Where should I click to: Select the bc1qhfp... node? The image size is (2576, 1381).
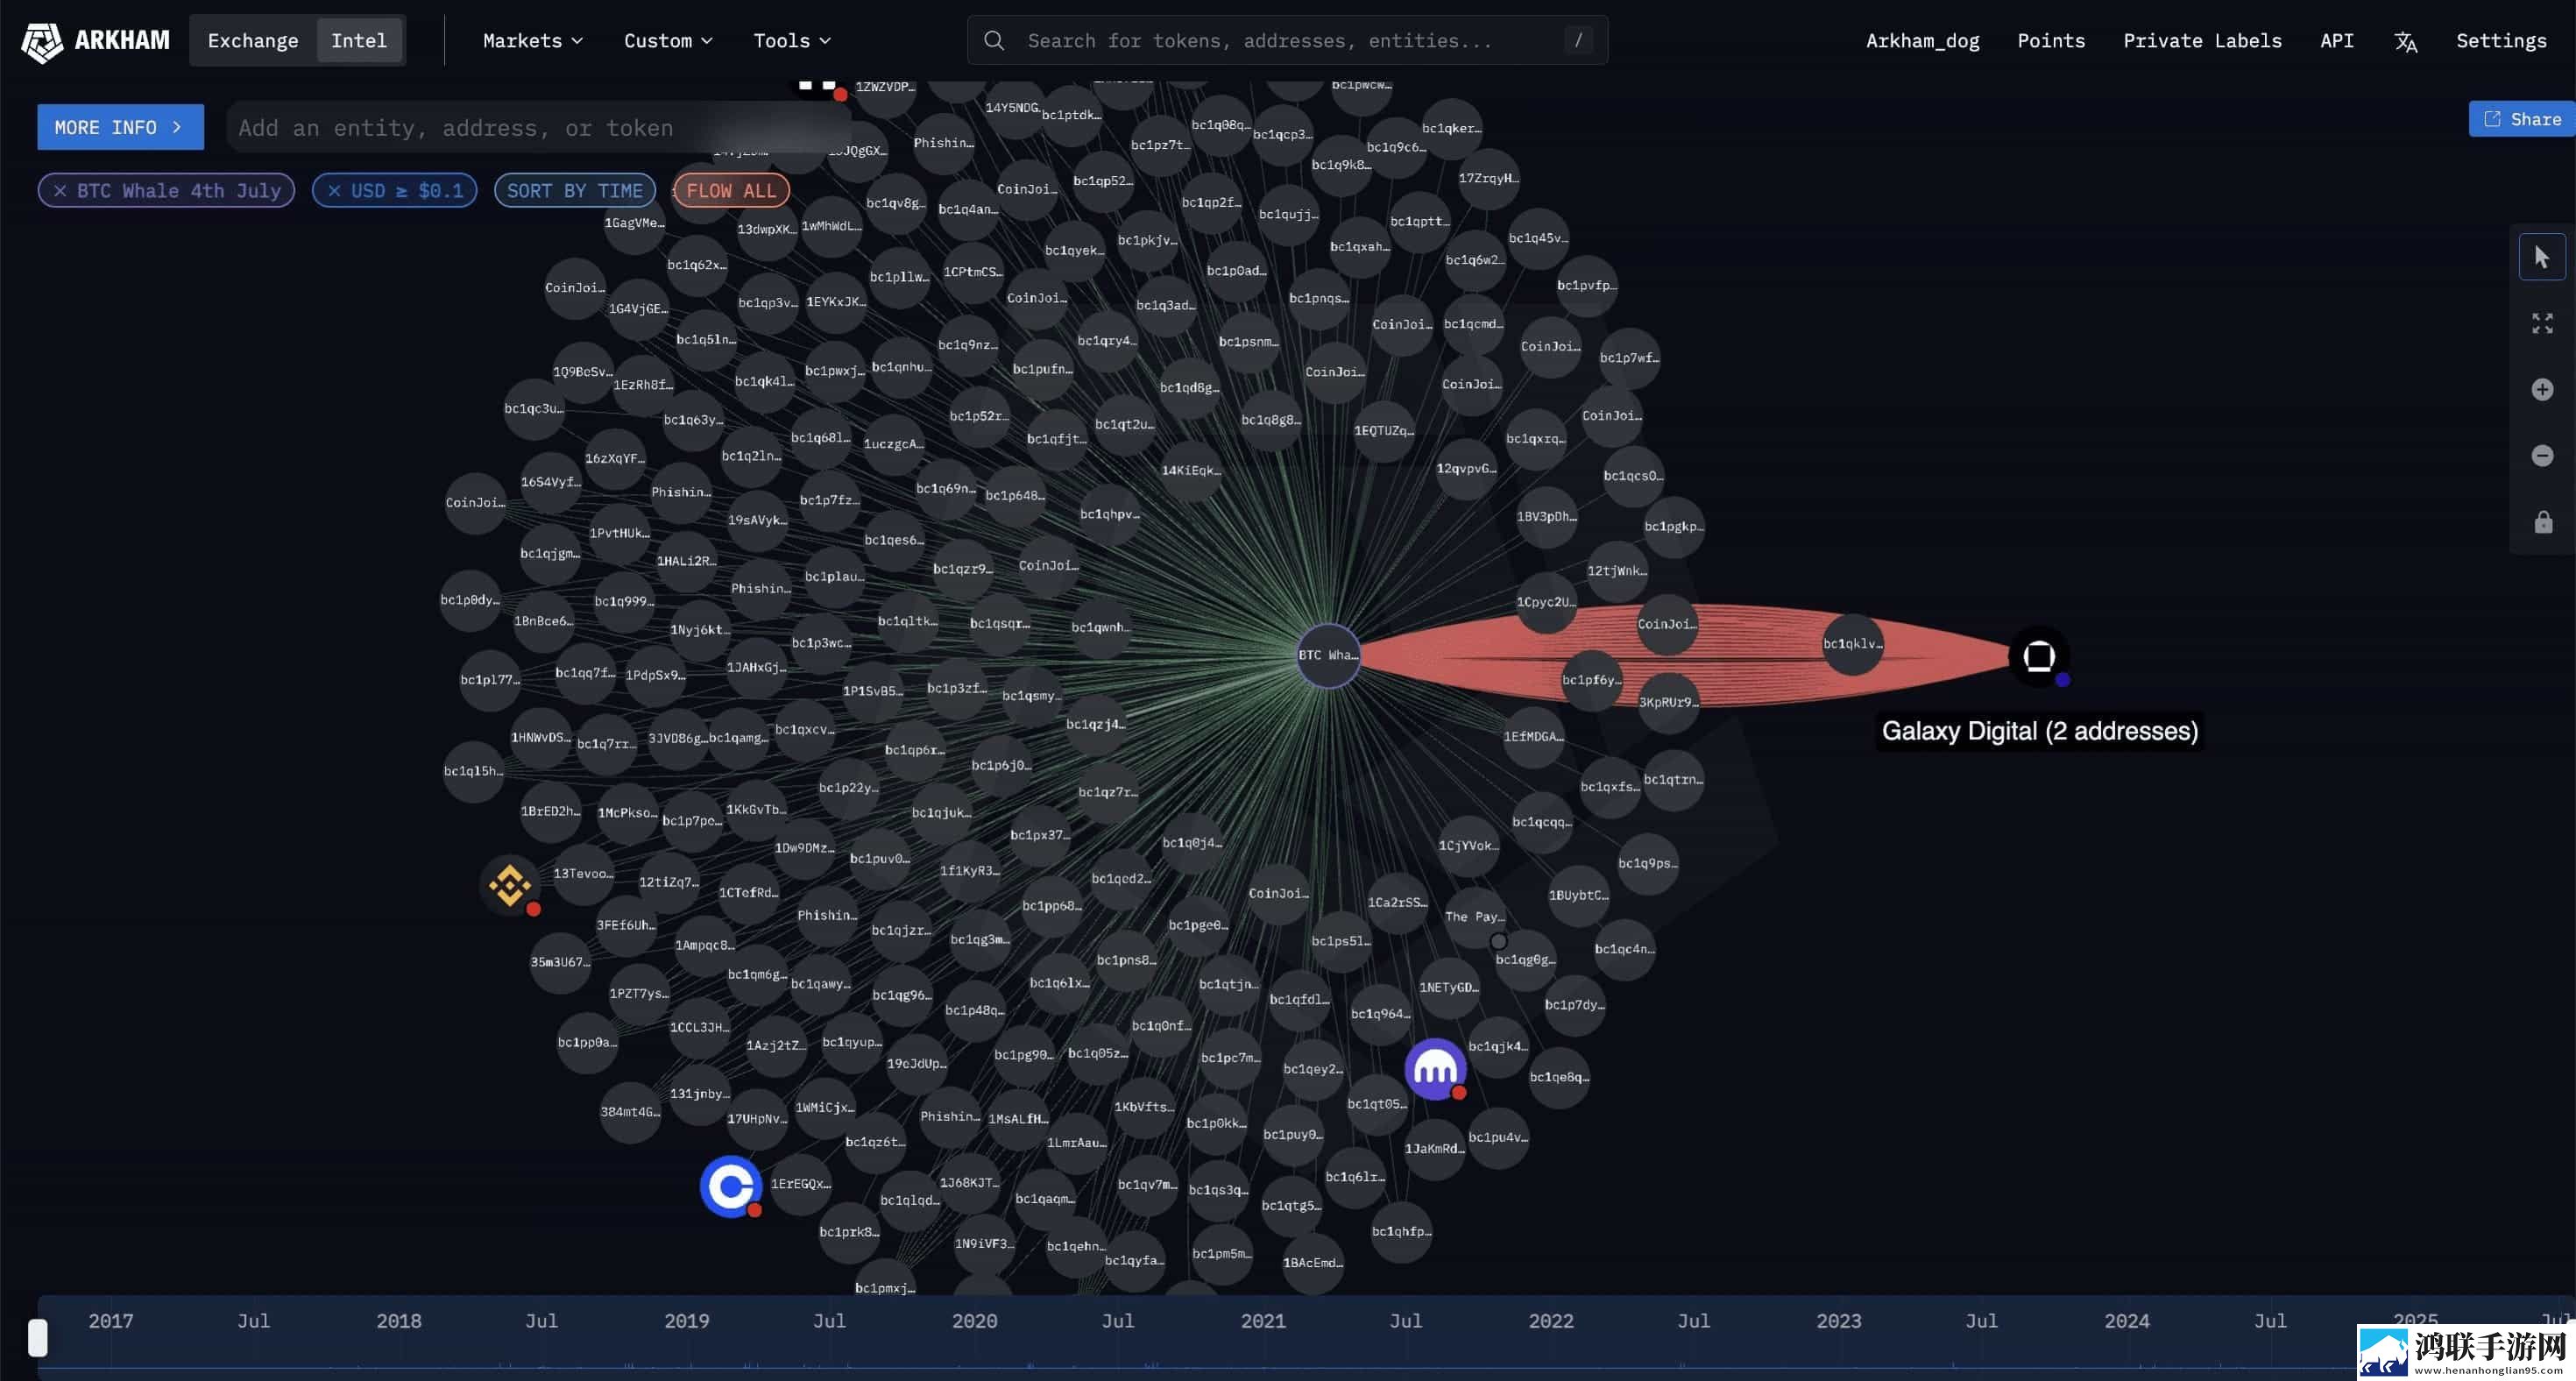point(1401,1232)
